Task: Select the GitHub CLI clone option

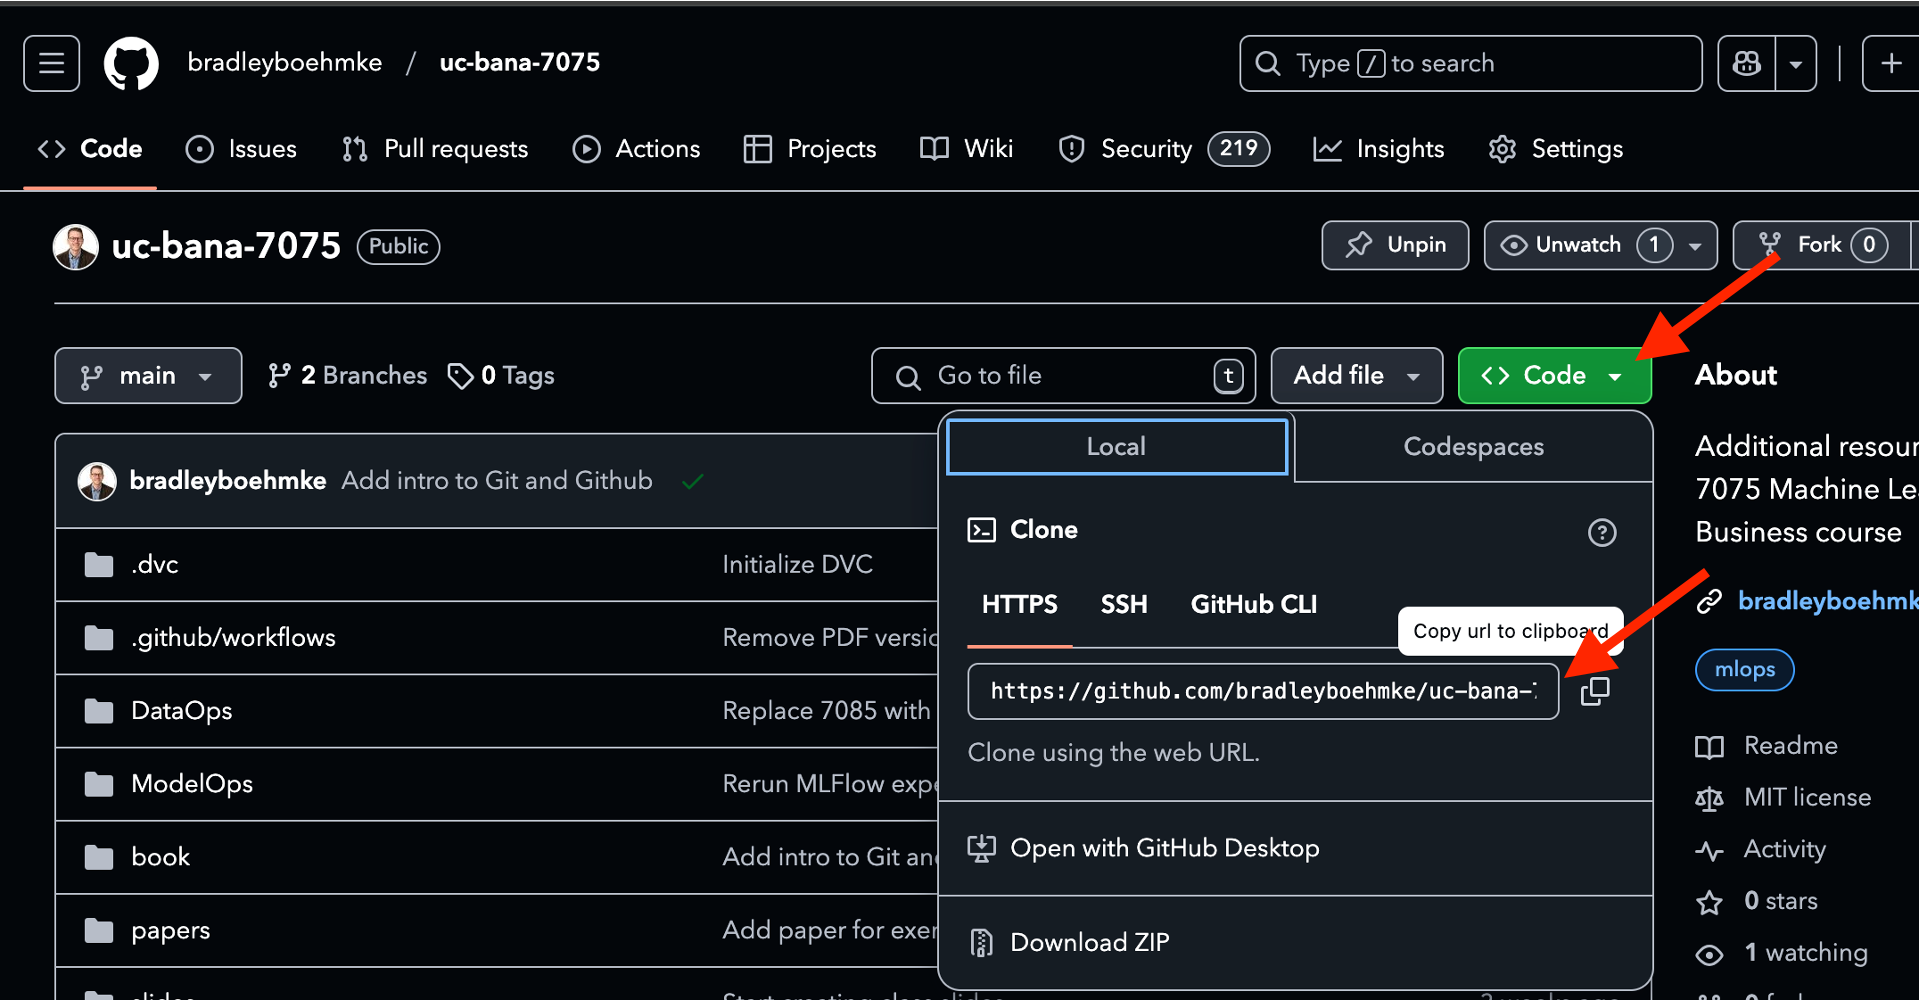Action: point(1253,605)
